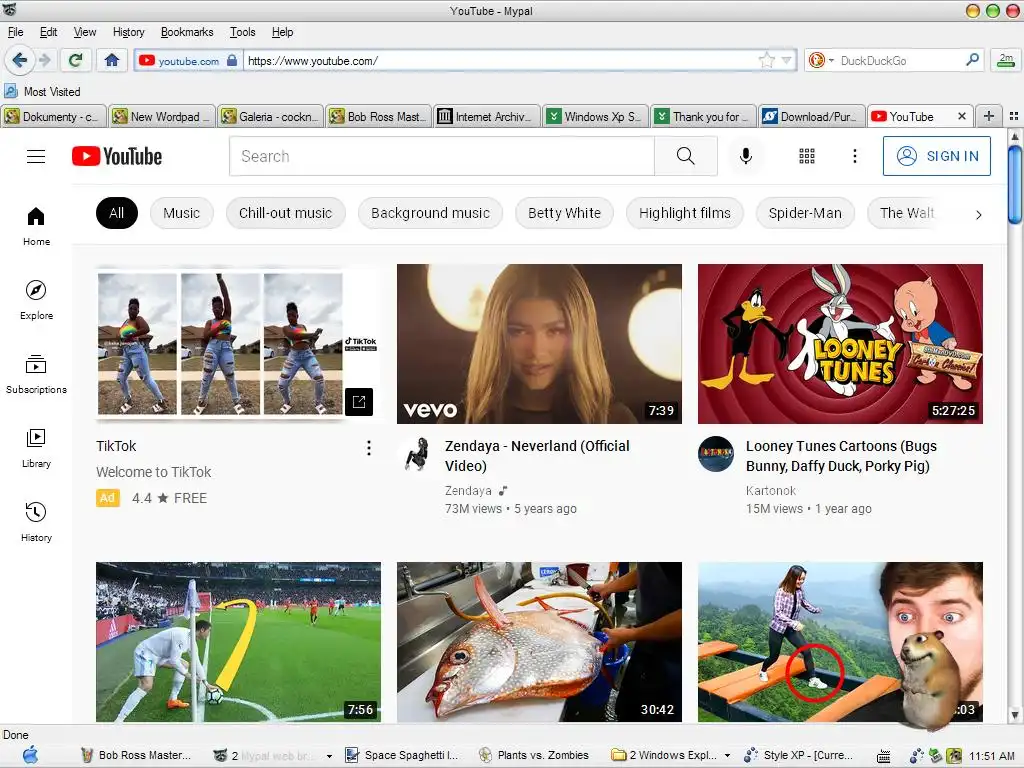This screenshot has width=1024, height=768.
Task: Open the URL history dropdown arrow
Action: tap(787, 61)
